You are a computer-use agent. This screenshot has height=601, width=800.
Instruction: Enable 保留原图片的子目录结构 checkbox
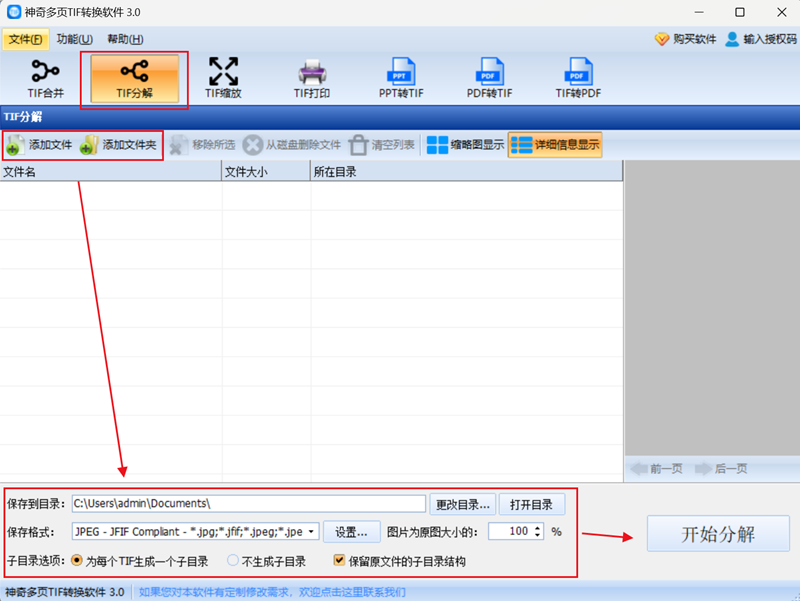pos(340,558)
